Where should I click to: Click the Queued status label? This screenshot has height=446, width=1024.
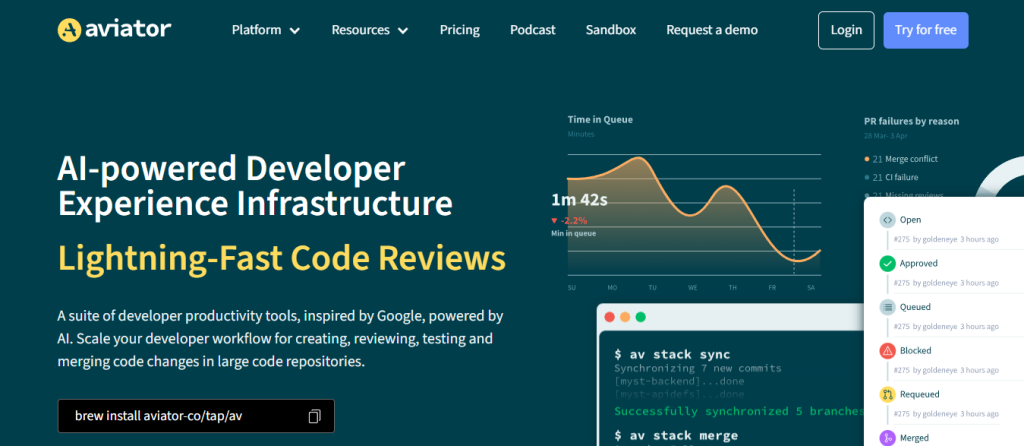coord(915,307)
